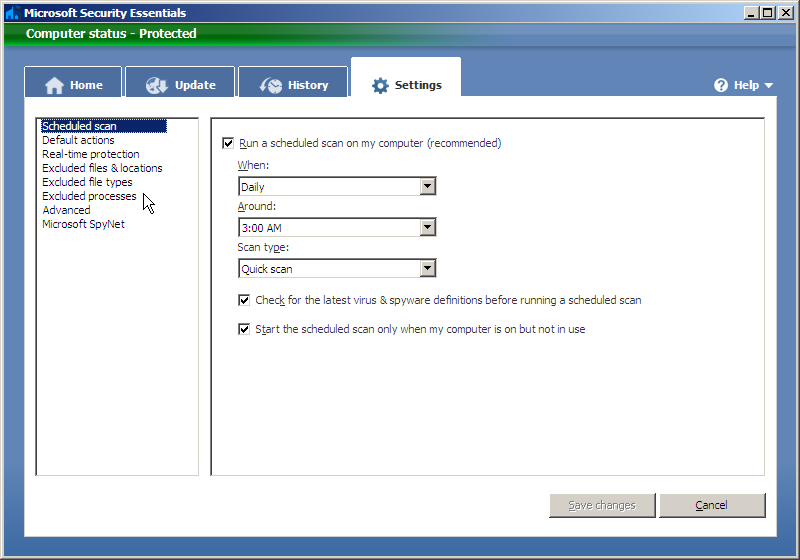Click the Save changes button
800x560 pixels.
coord(602,505)
